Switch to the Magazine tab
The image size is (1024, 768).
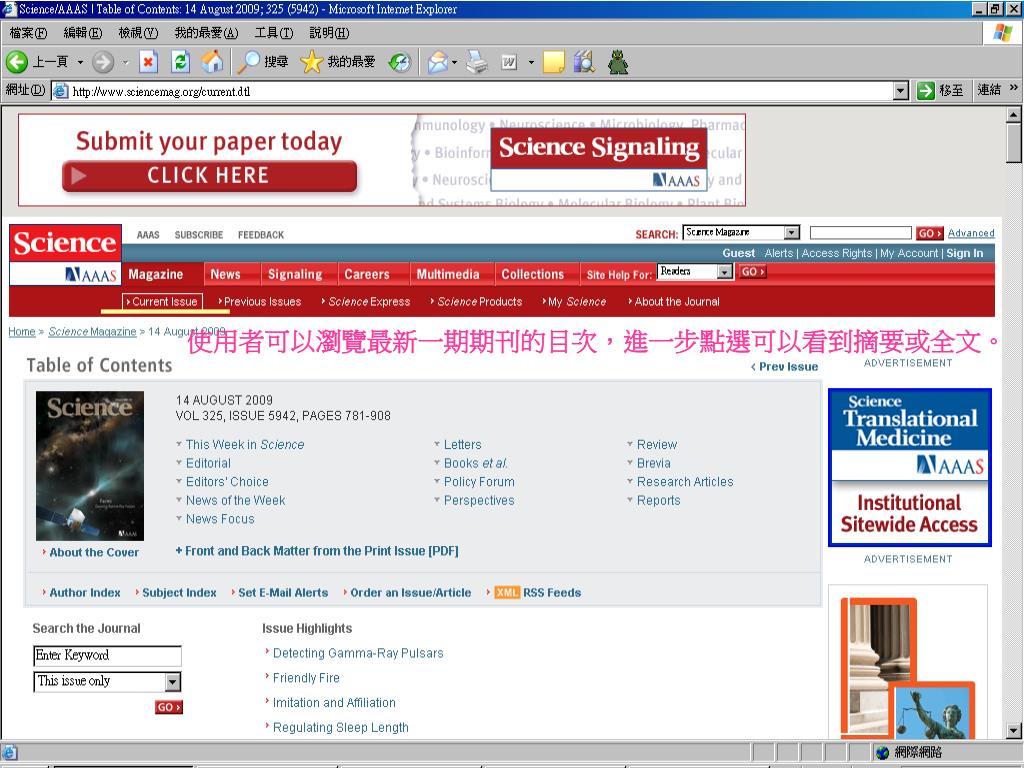pos(155,274)
